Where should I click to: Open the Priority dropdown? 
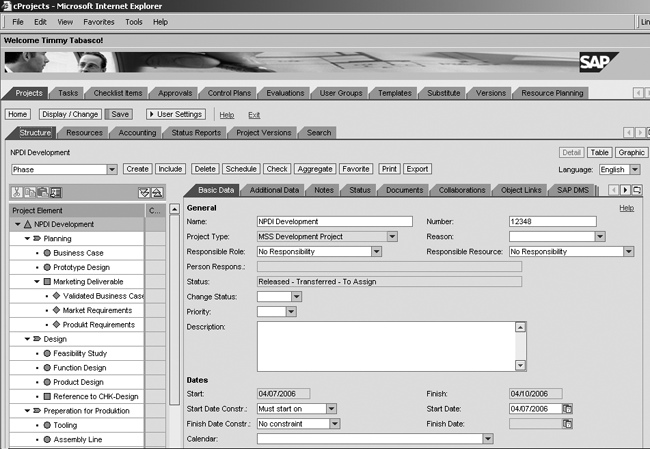[291, 312]
